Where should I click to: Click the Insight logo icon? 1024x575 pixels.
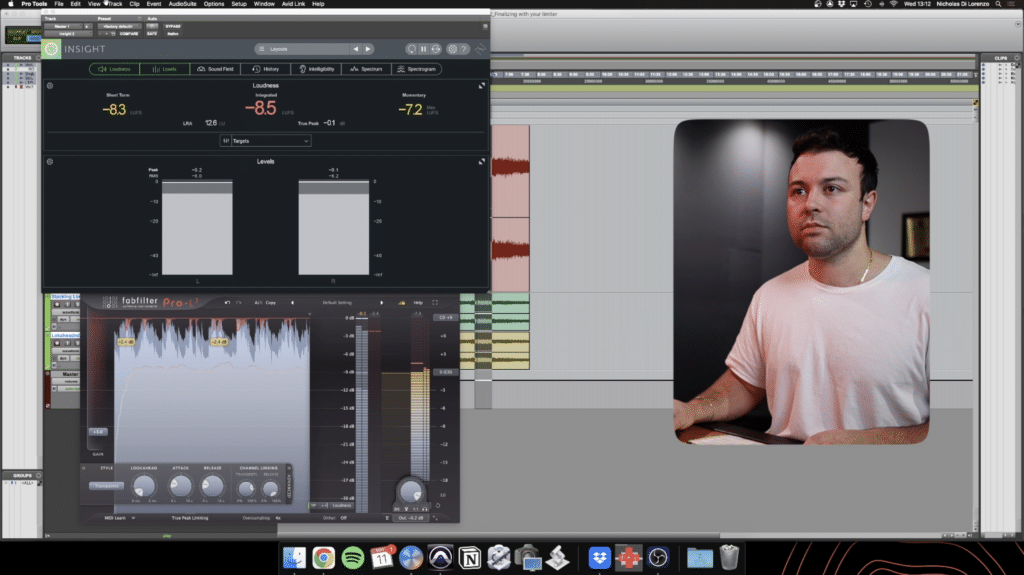click(51, 49)
